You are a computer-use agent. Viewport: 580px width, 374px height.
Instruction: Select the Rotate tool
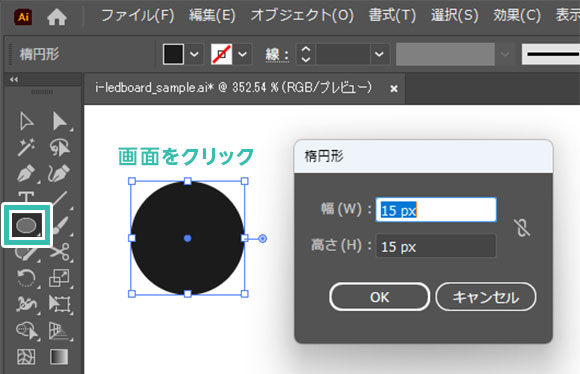(x=26, y=278)
